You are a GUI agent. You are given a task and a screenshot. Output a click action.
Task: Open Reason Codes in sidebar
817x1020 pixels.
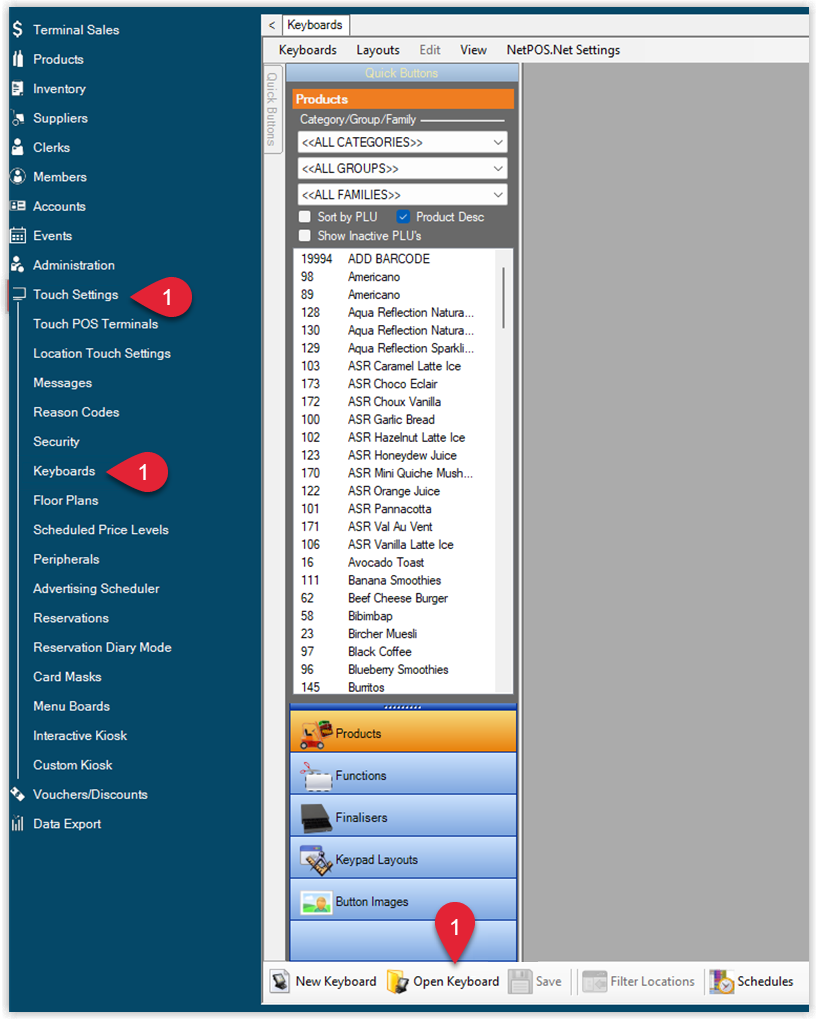76,412
